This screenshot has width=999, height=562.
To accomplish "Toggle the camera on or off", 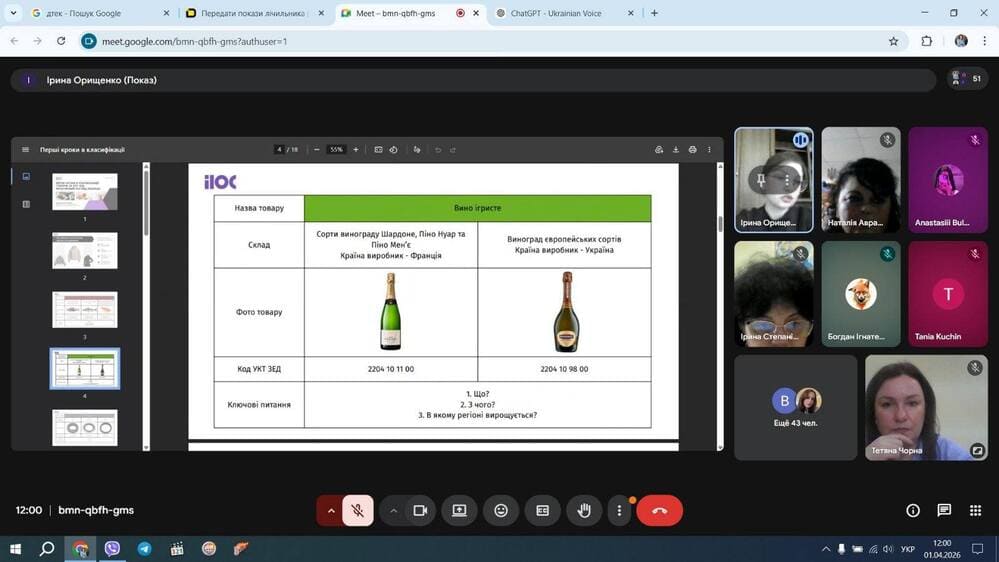I will [x=420, y=511].
